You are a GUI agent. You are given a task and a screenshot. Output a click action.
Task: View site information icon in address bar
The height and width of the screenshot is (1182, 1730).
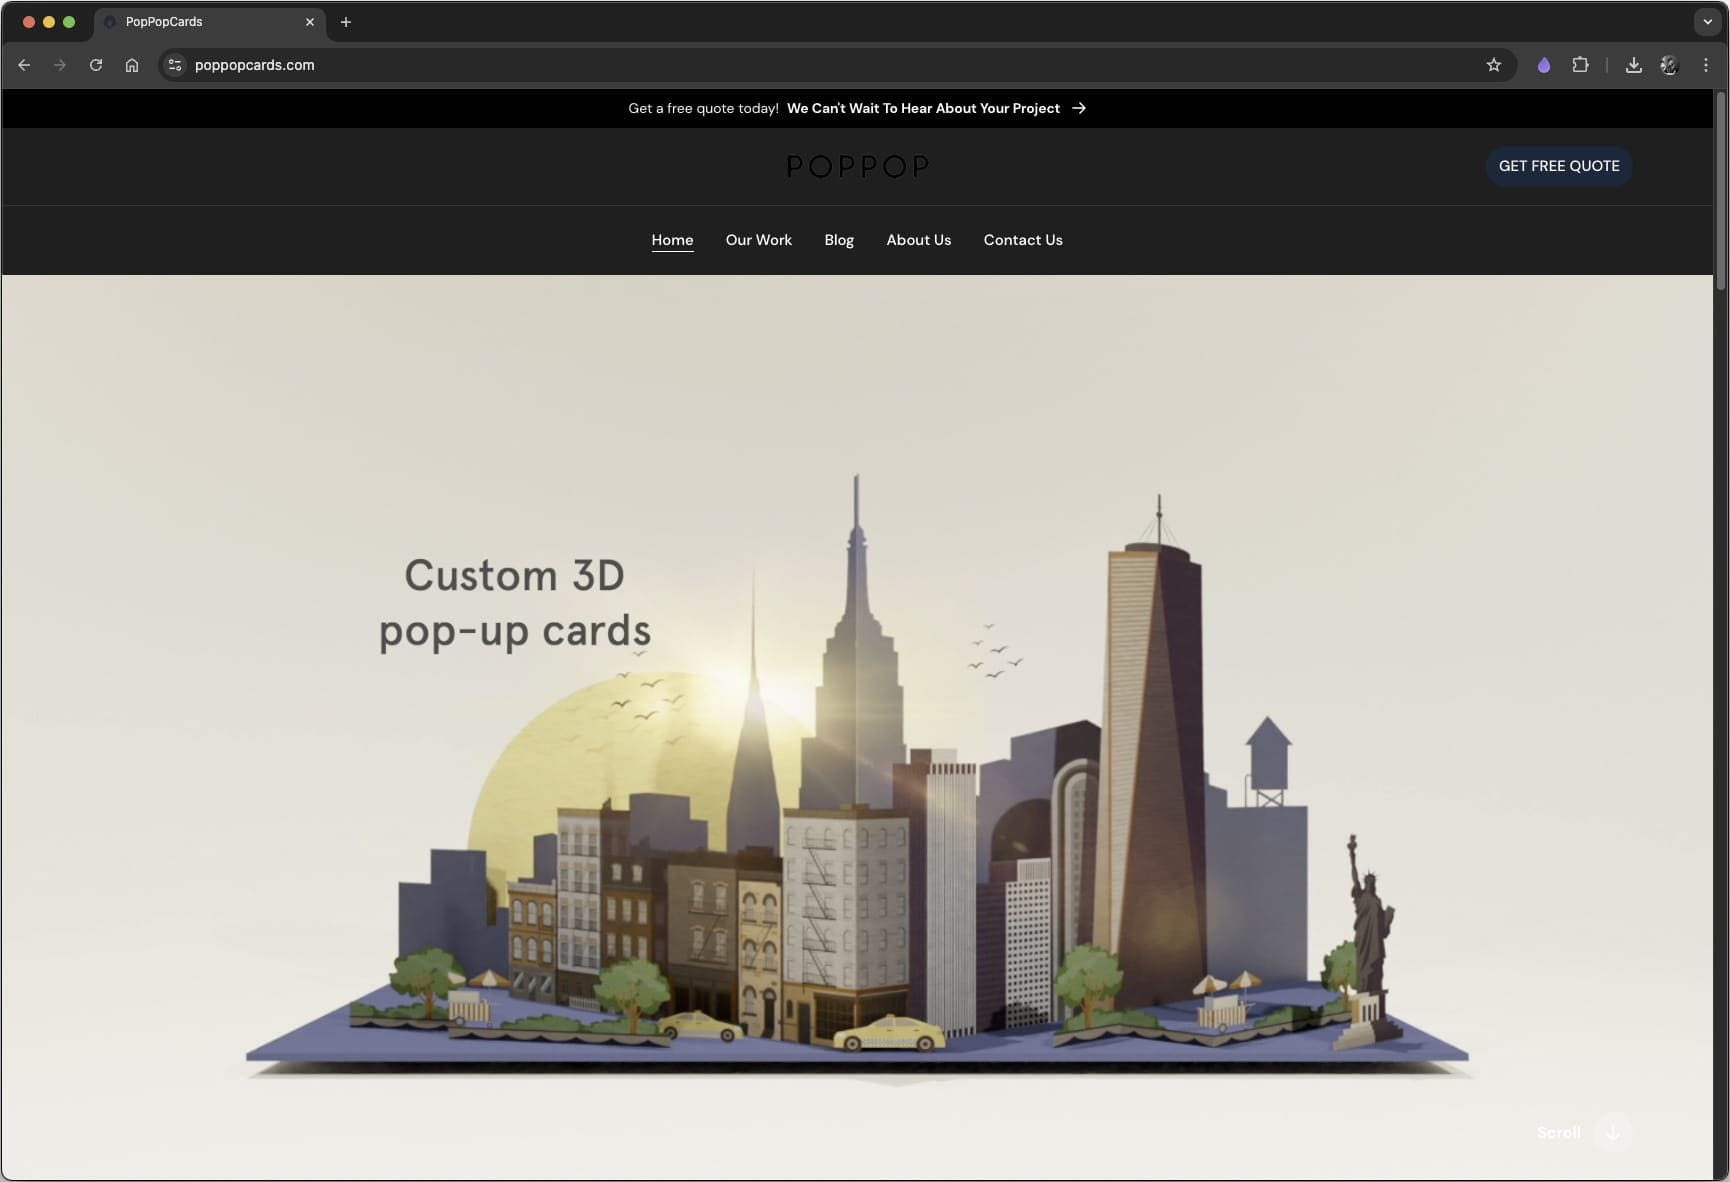[x=175, y=65]
